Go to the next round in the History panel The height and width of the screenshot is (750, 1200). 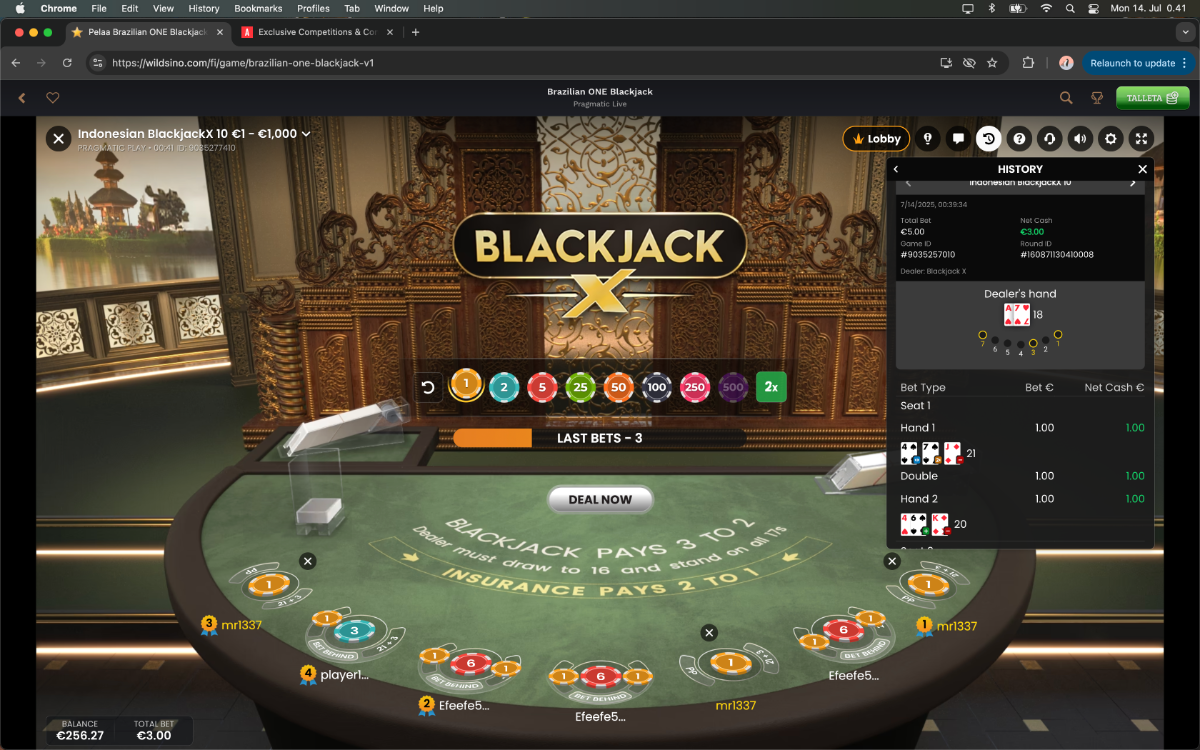[x=1132, y=183]
